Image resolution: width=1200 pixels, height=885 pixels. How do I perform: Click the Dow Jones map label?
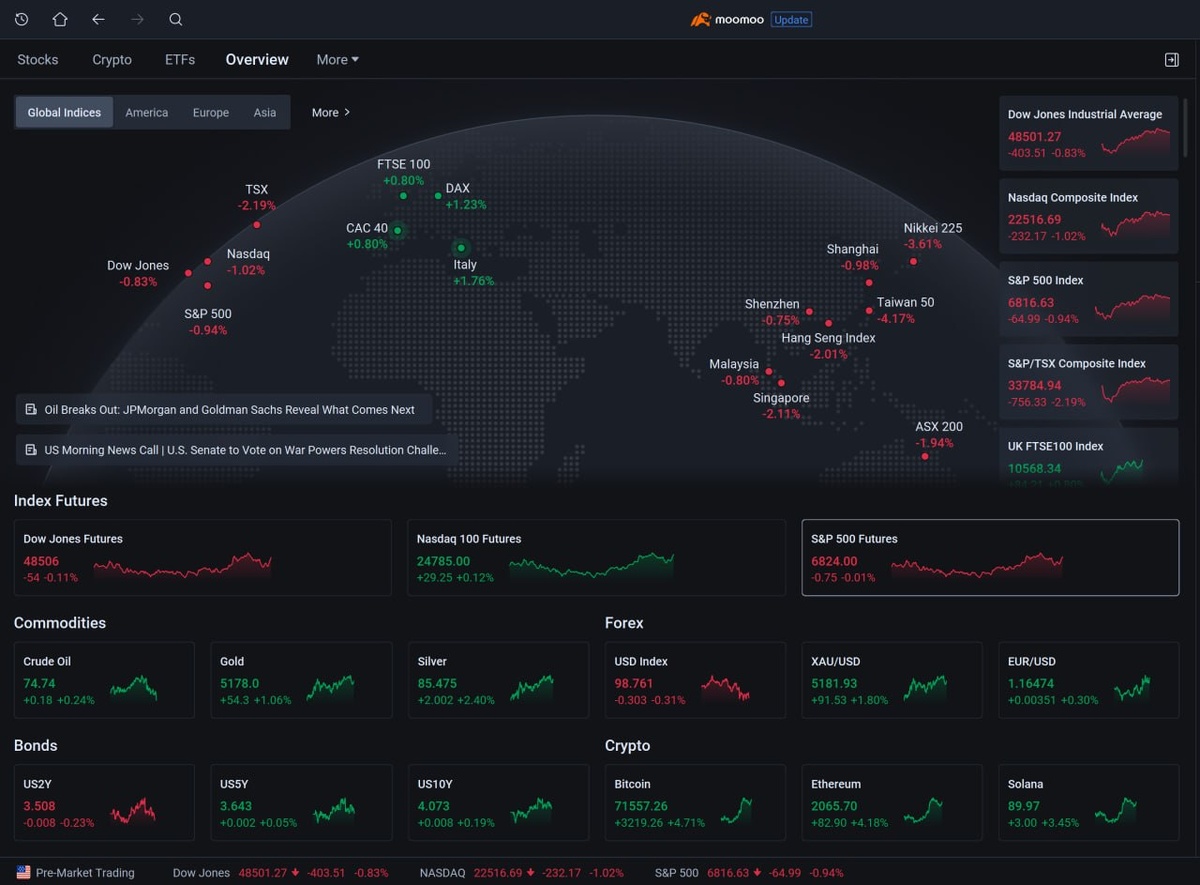coord(138,265)
